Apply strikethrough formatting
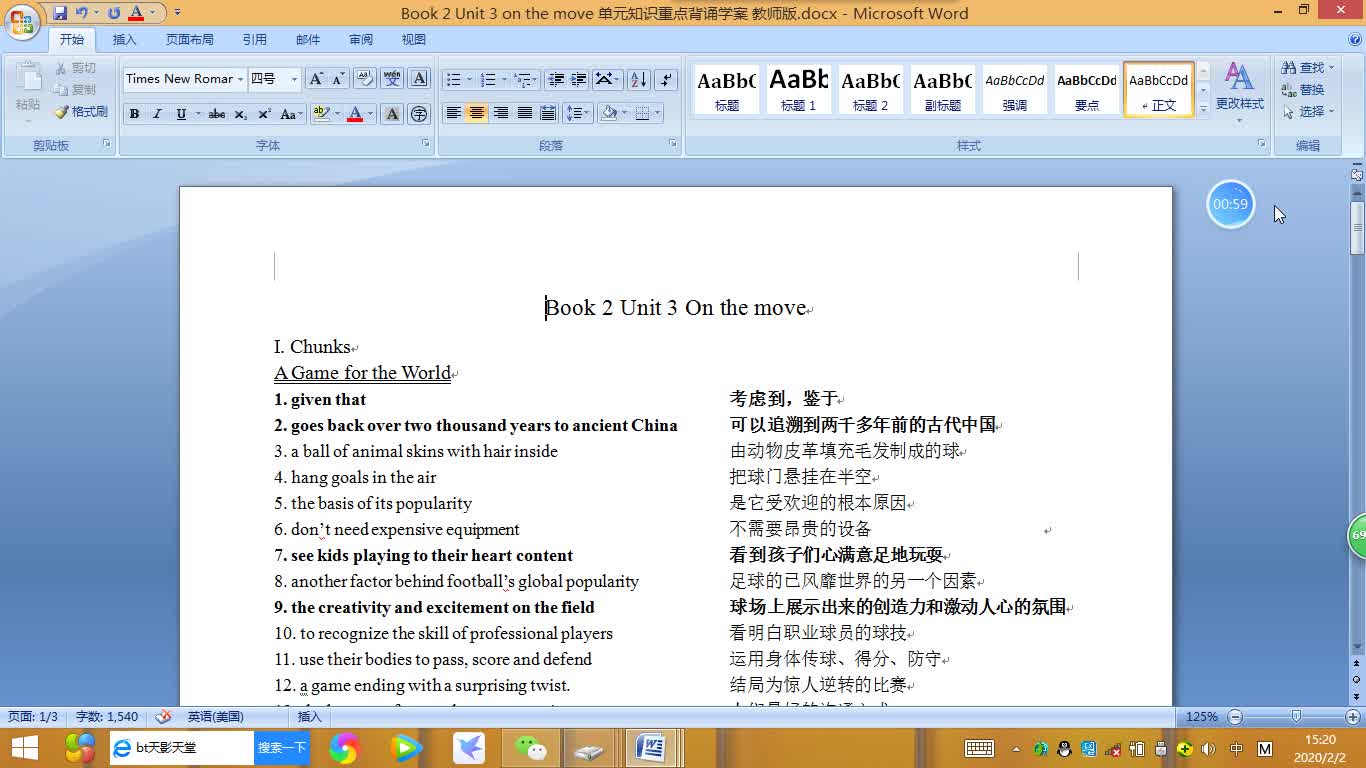Screen dimensions: 1366x768 tap(217, 114)
